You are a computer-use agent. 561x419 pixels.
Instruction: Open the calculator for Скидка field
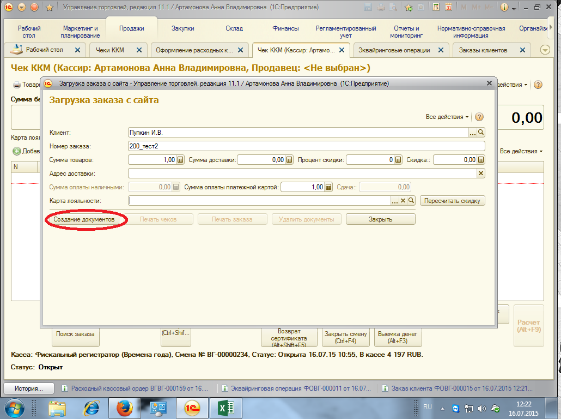481,160
